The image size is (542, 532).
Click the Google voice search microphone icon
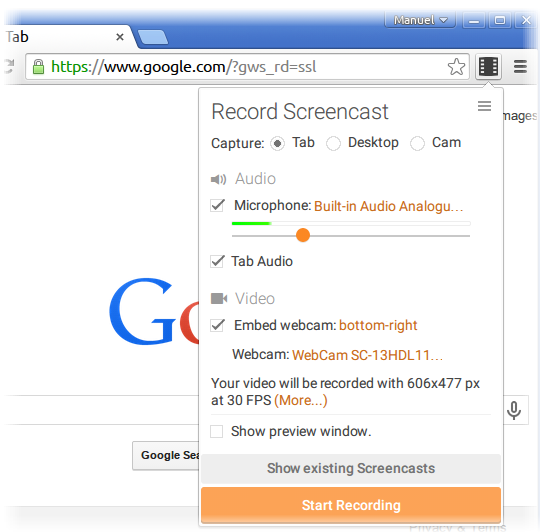tap(514, 410)
